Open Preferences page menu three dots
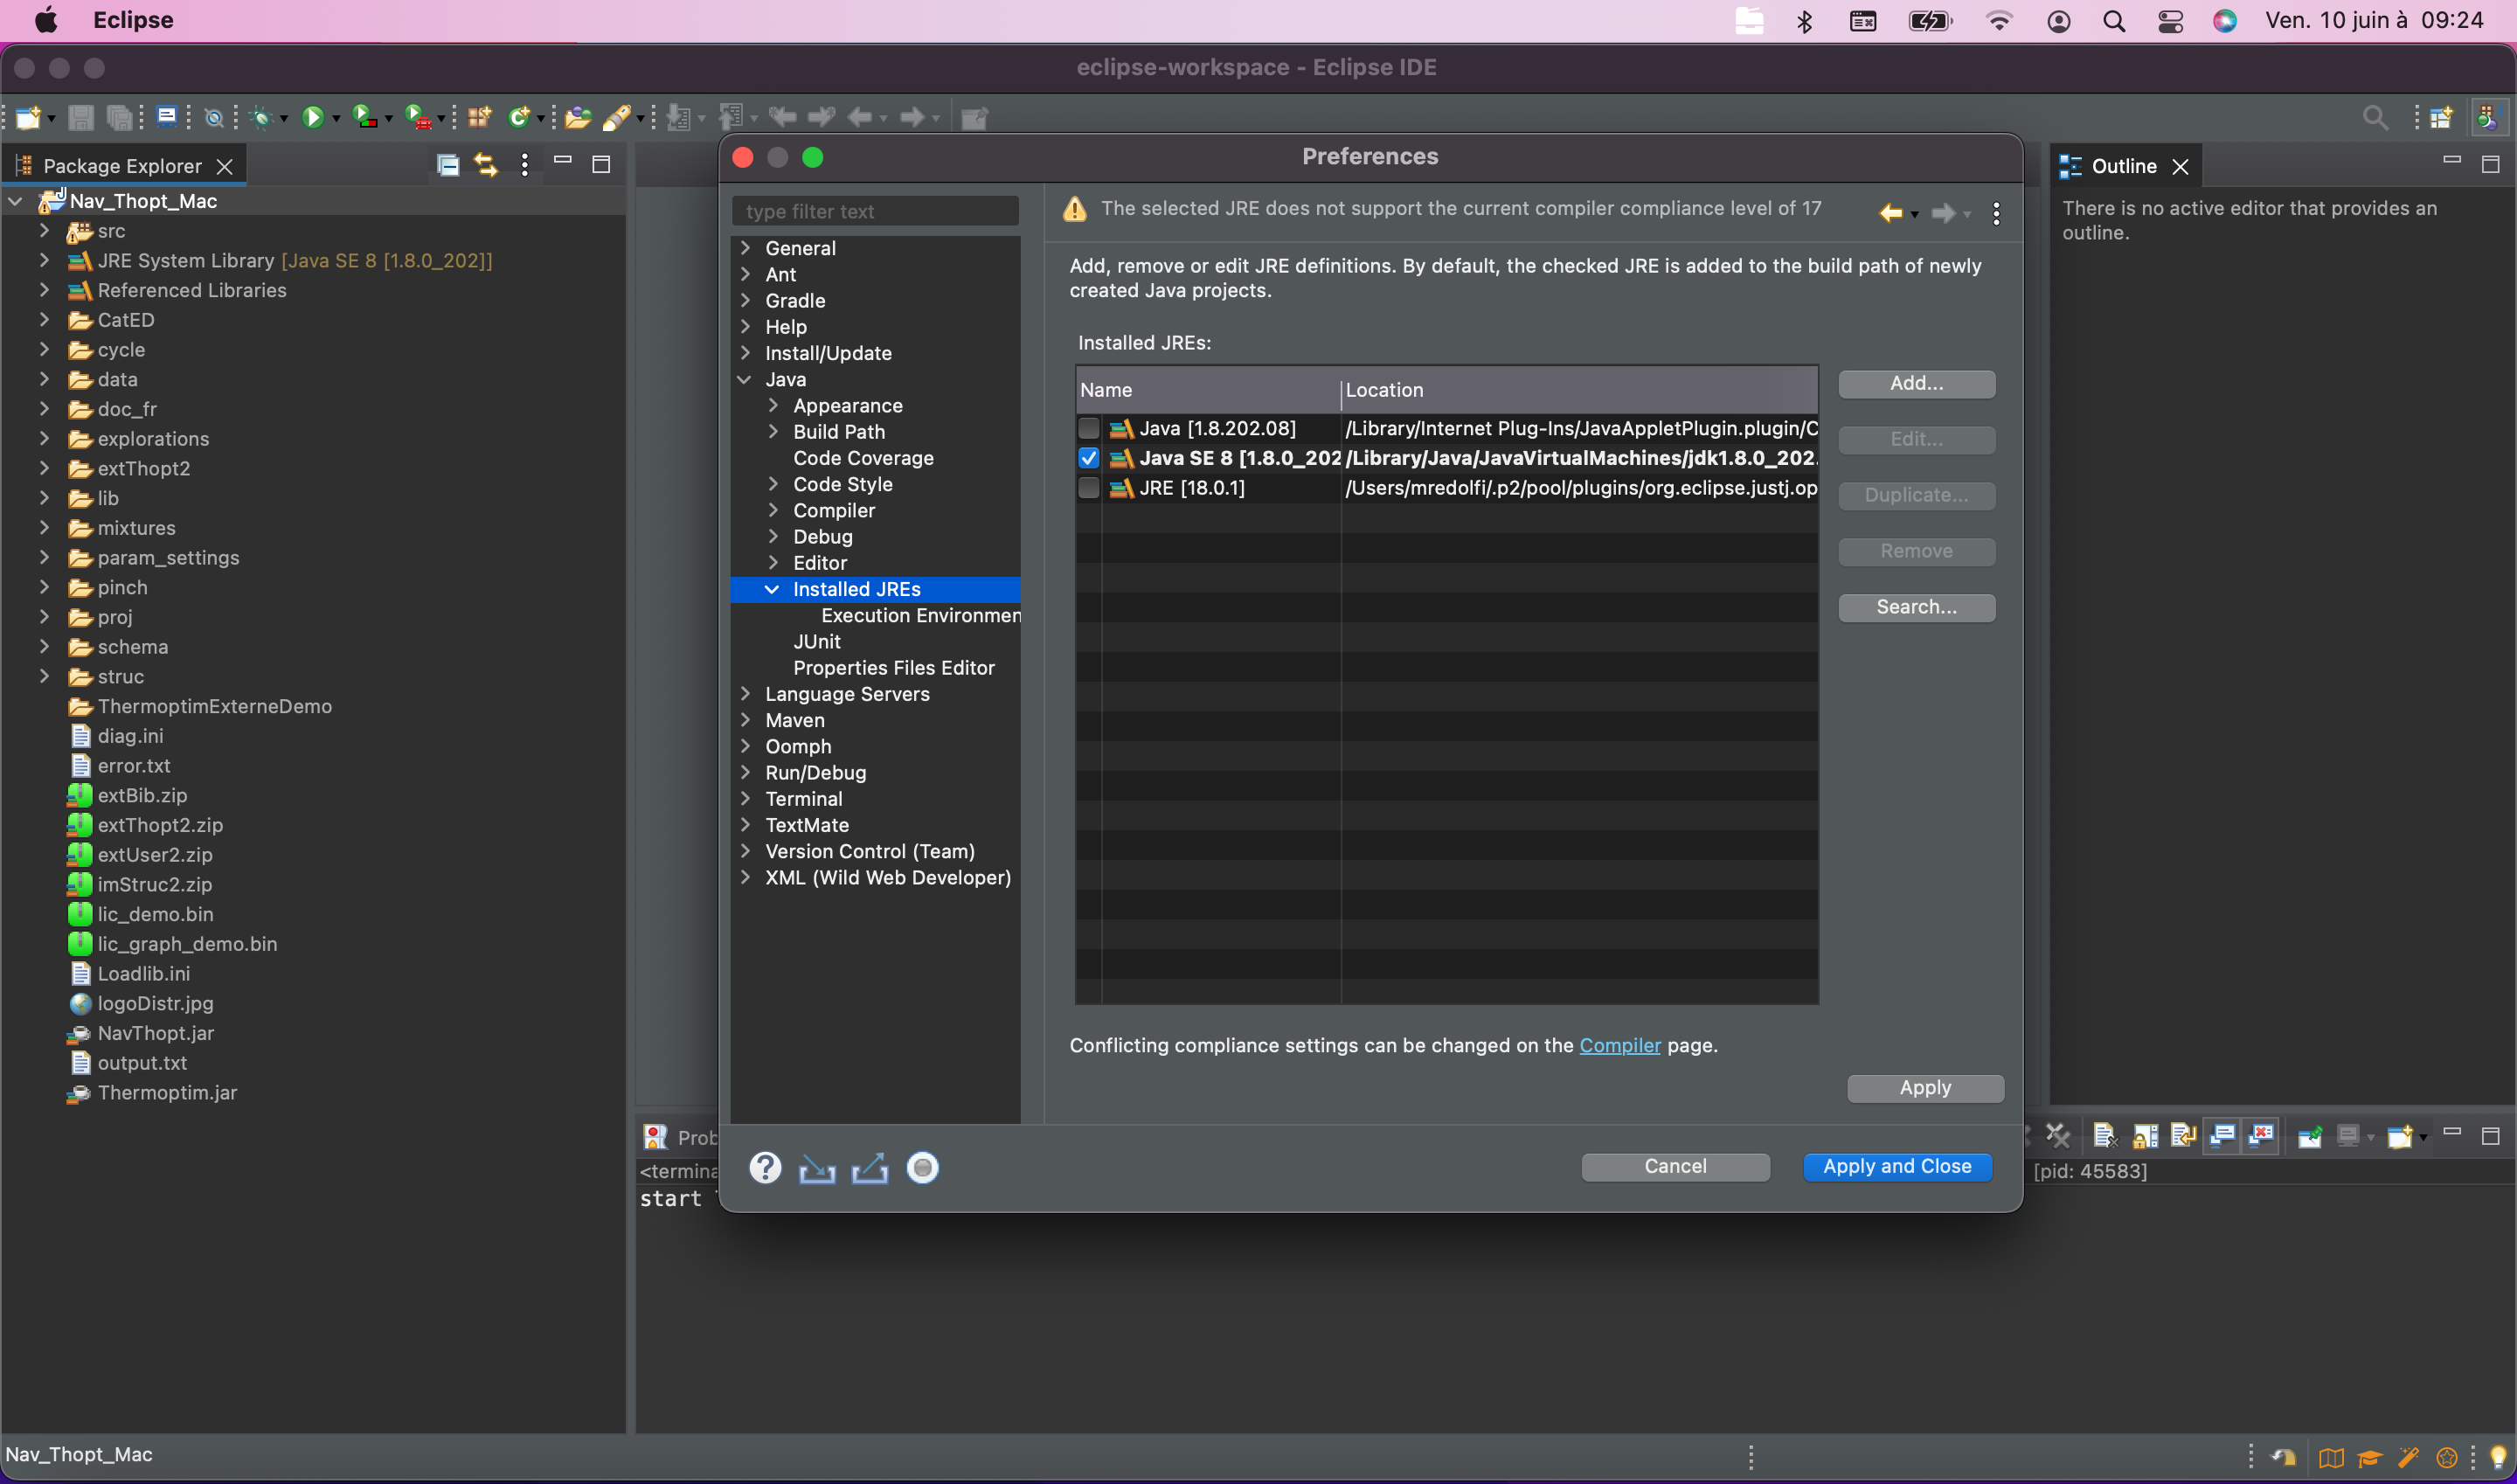 point(1996,213)
